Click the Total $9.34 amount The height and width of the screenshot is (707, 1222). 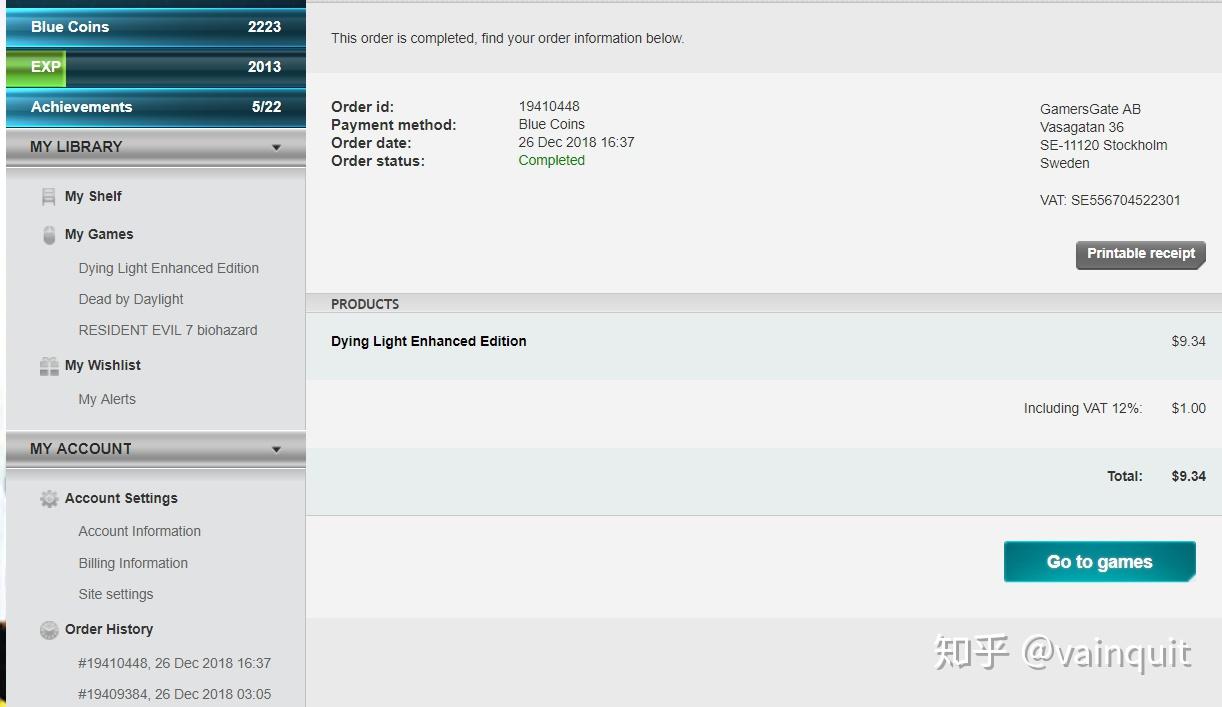[1189, 476]
